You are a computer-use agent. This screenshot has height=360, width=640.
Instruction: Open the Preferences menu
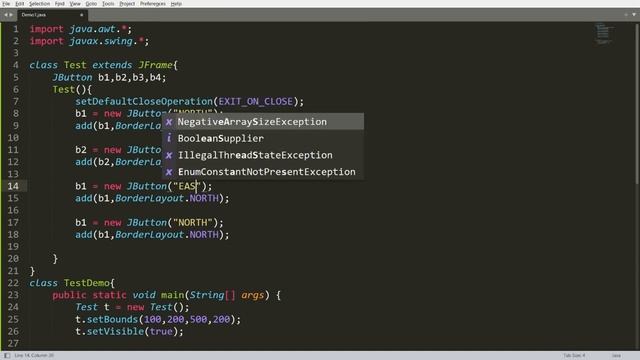coord(153,4)
